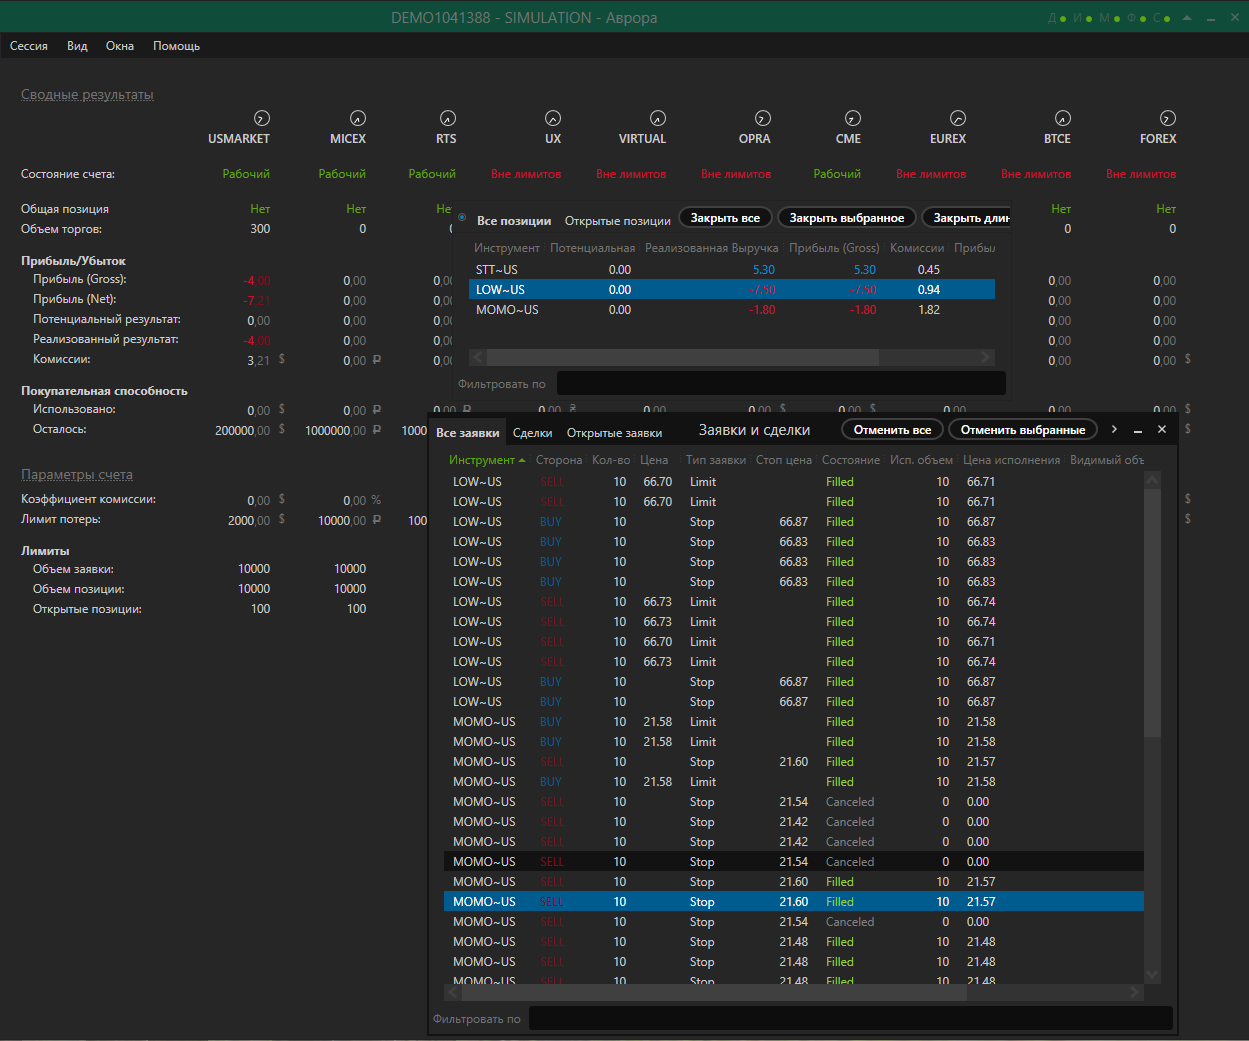This screenshot has height=1041, width=1249.
Task: Click the gauge icon above OPRA
Action: click(x=763, y=118)
